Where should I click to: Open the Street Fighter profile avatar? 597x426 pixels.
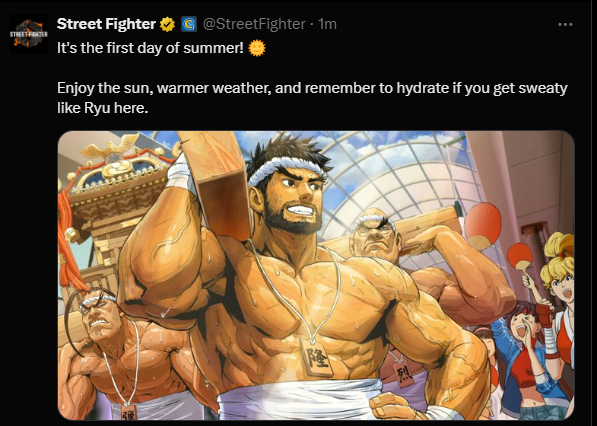point(29,34)
